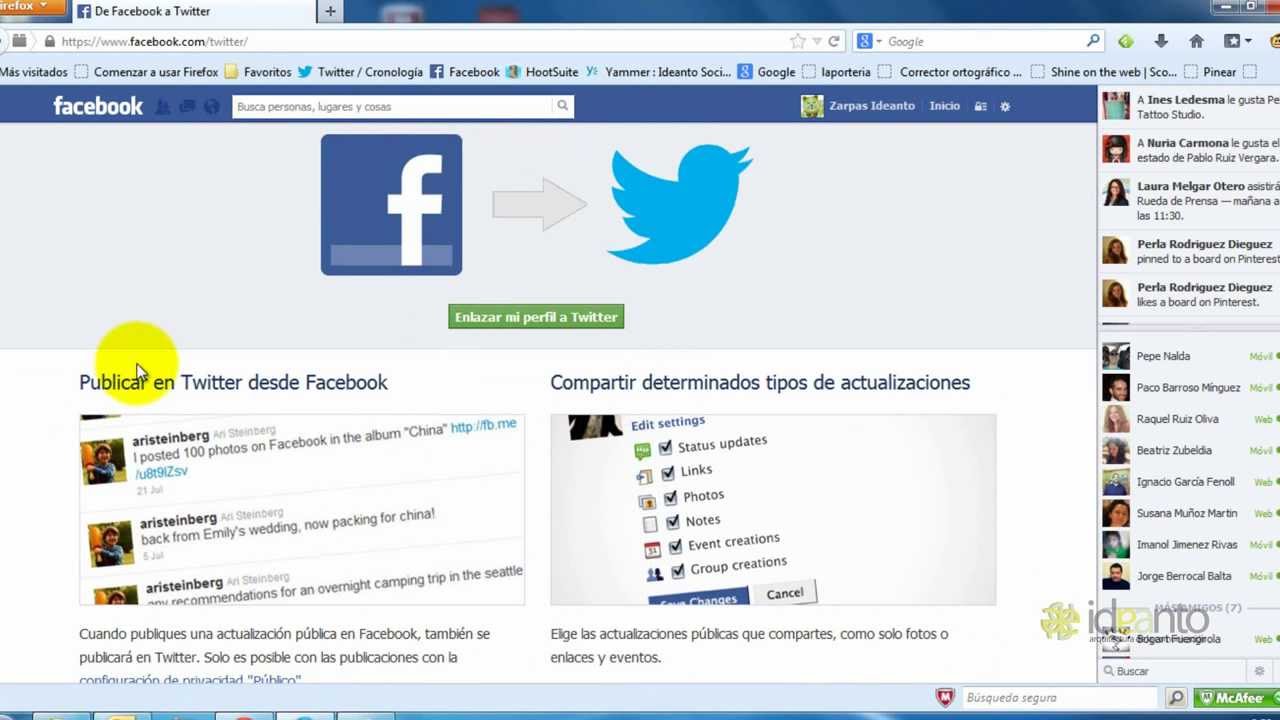Click the blue Twitter bird image

(x=680, y=204)
